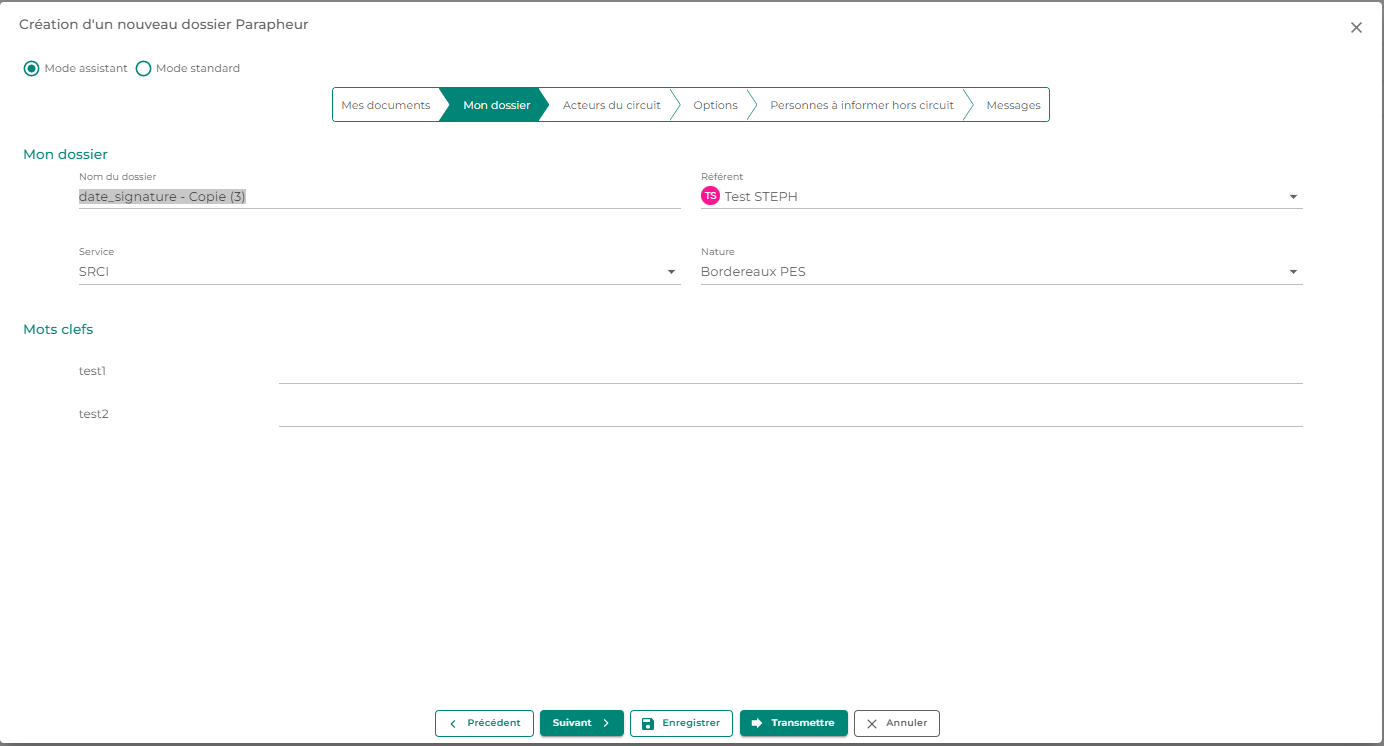Jump to the Messages step
The width and height of the screenshot is (1384, 746).
[1013, 105]
